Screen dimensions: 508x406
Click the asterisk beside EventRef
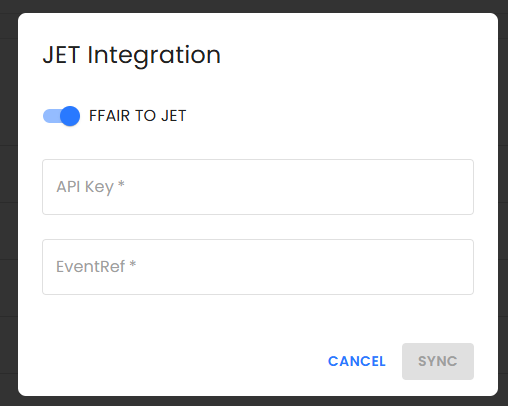pos(133,264)
